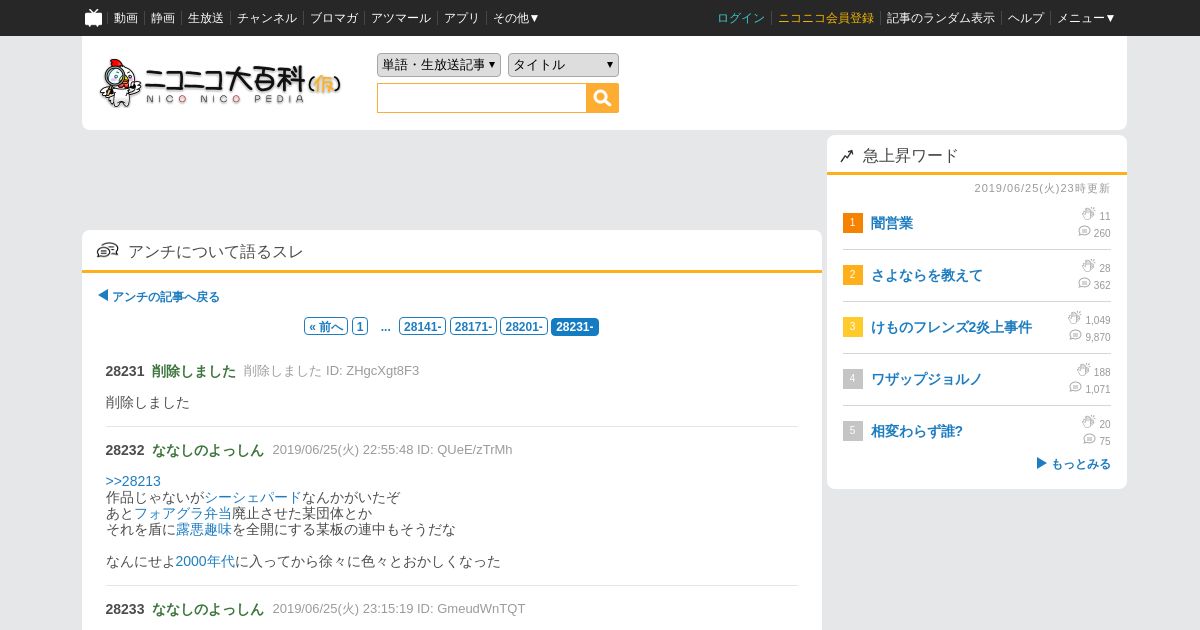Open the 単語・生放送記事 category dropdown
This screenshot has height=630, width=1200.
click(439, 65)
